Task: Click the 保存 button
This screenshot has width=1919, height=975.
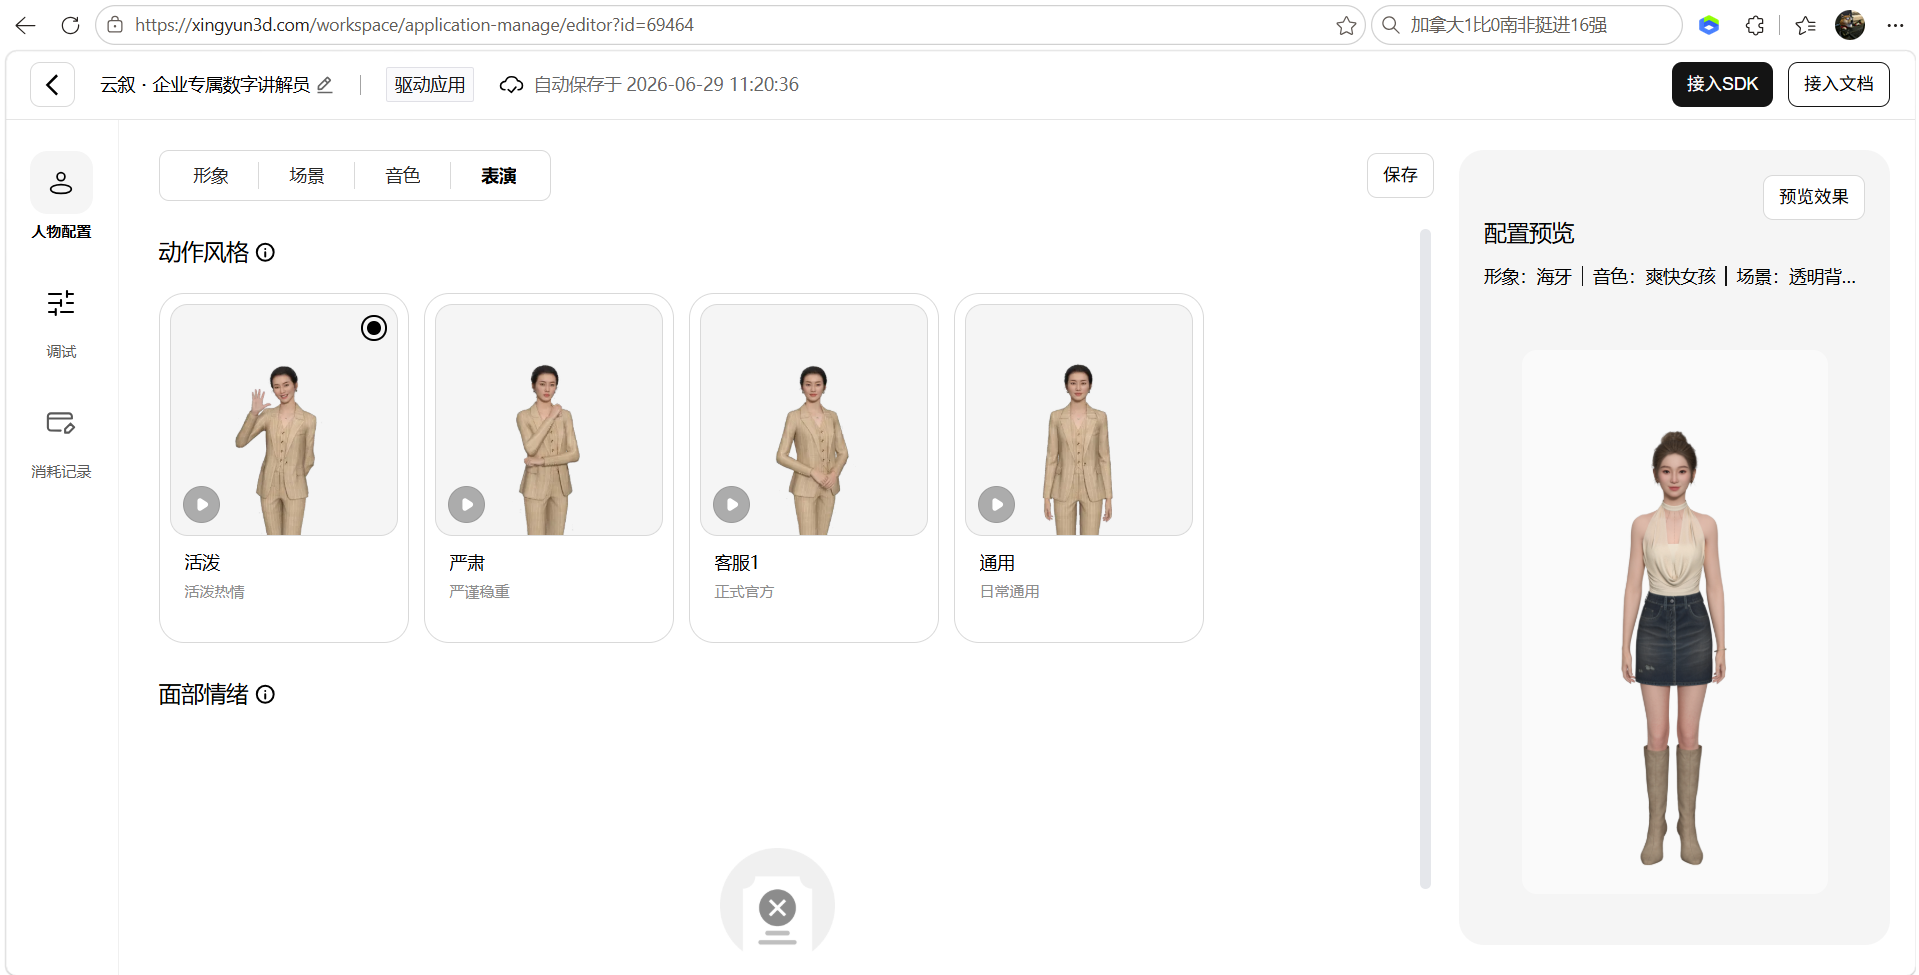Action: point(1400,175)
